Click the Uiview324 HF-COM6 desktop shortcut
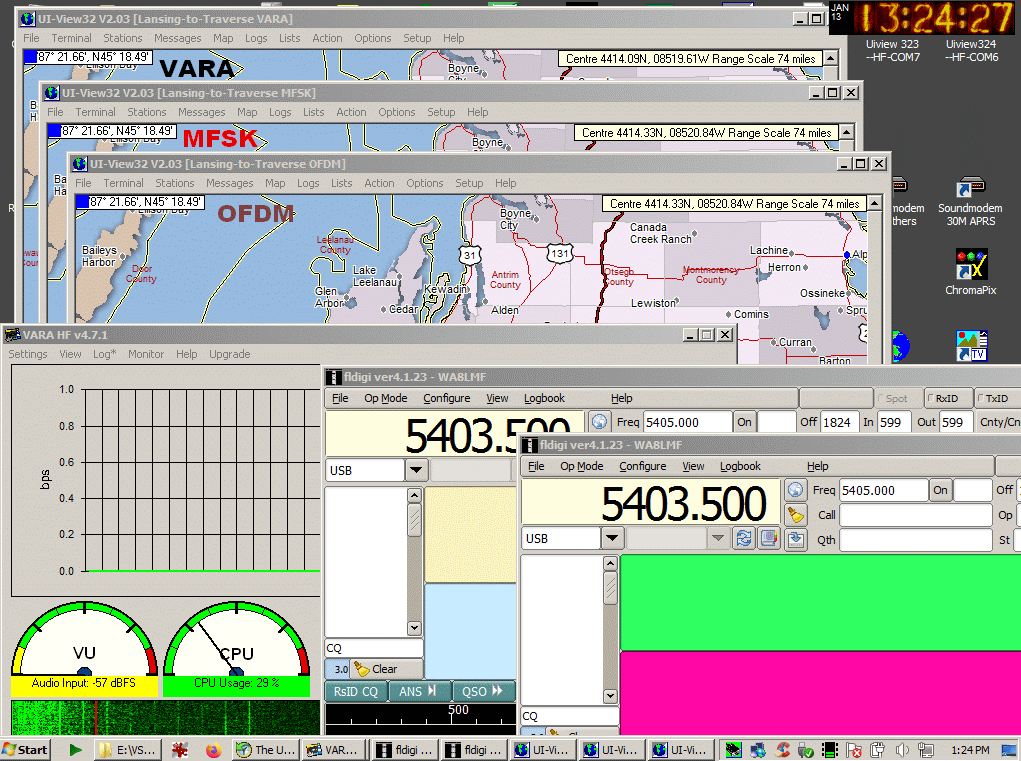The image size is (1021, 761). coord(971,50)
